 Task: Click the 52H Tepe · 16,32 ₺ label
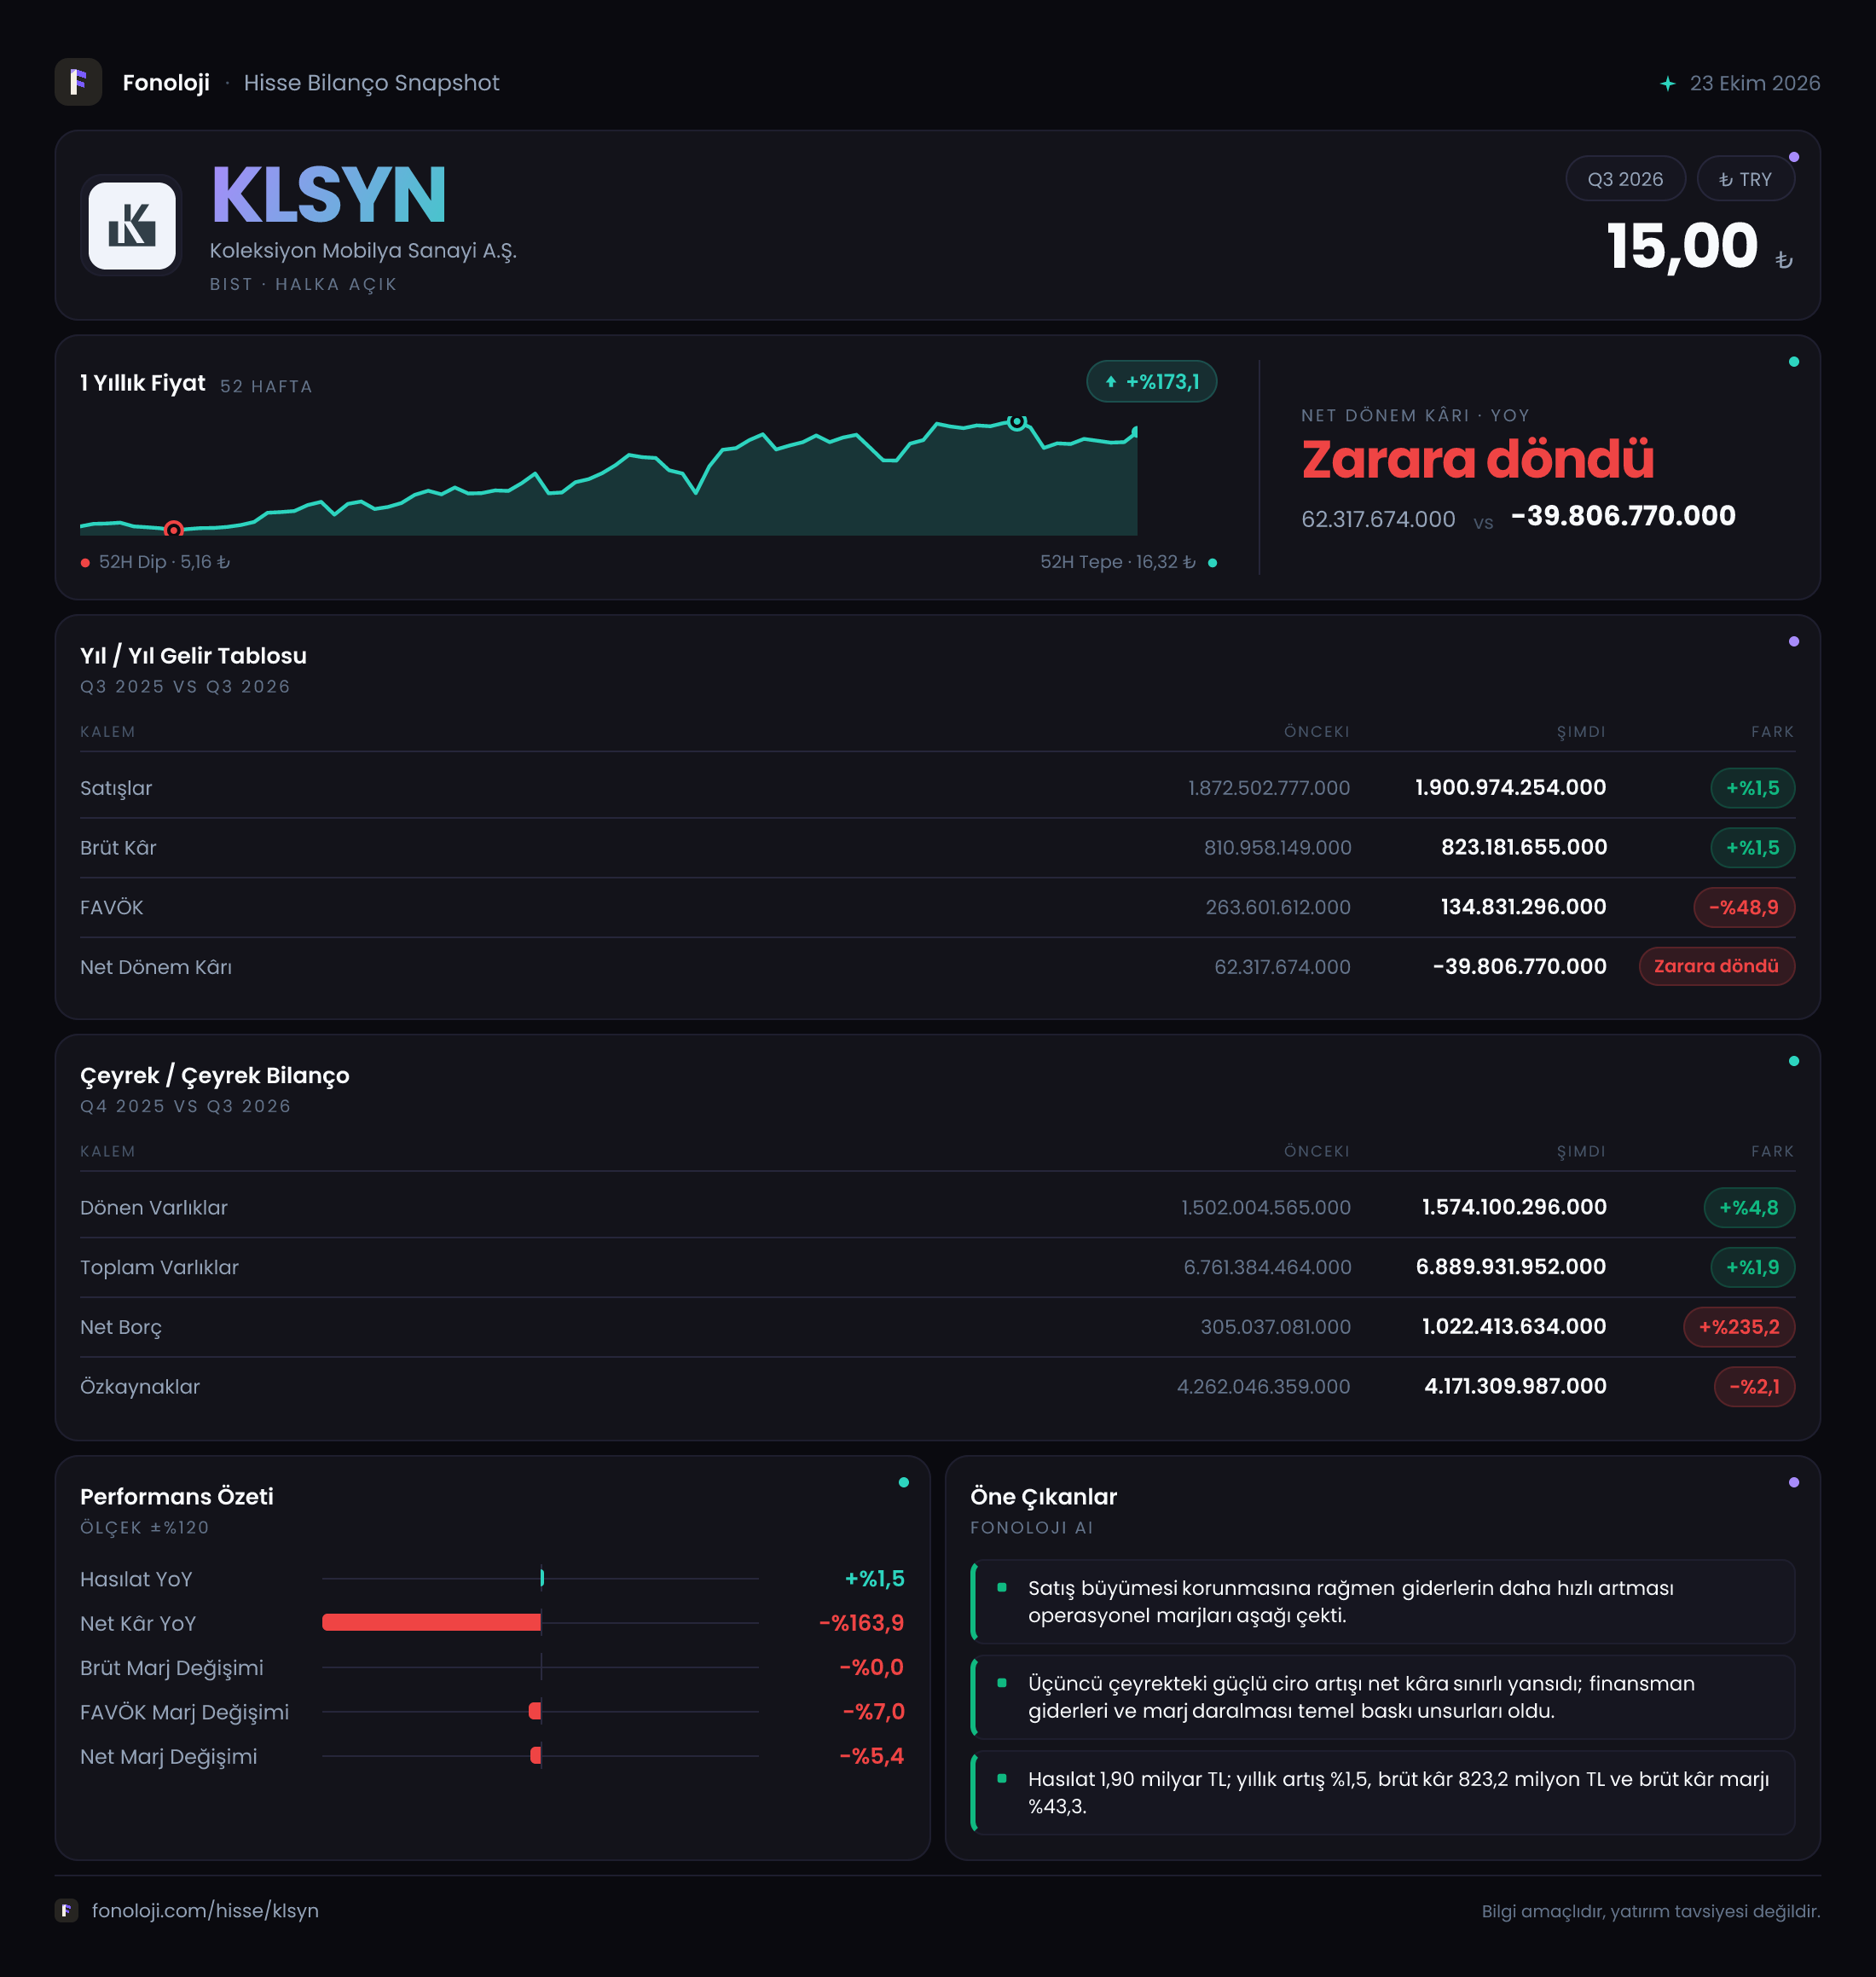coord(1117,562)
